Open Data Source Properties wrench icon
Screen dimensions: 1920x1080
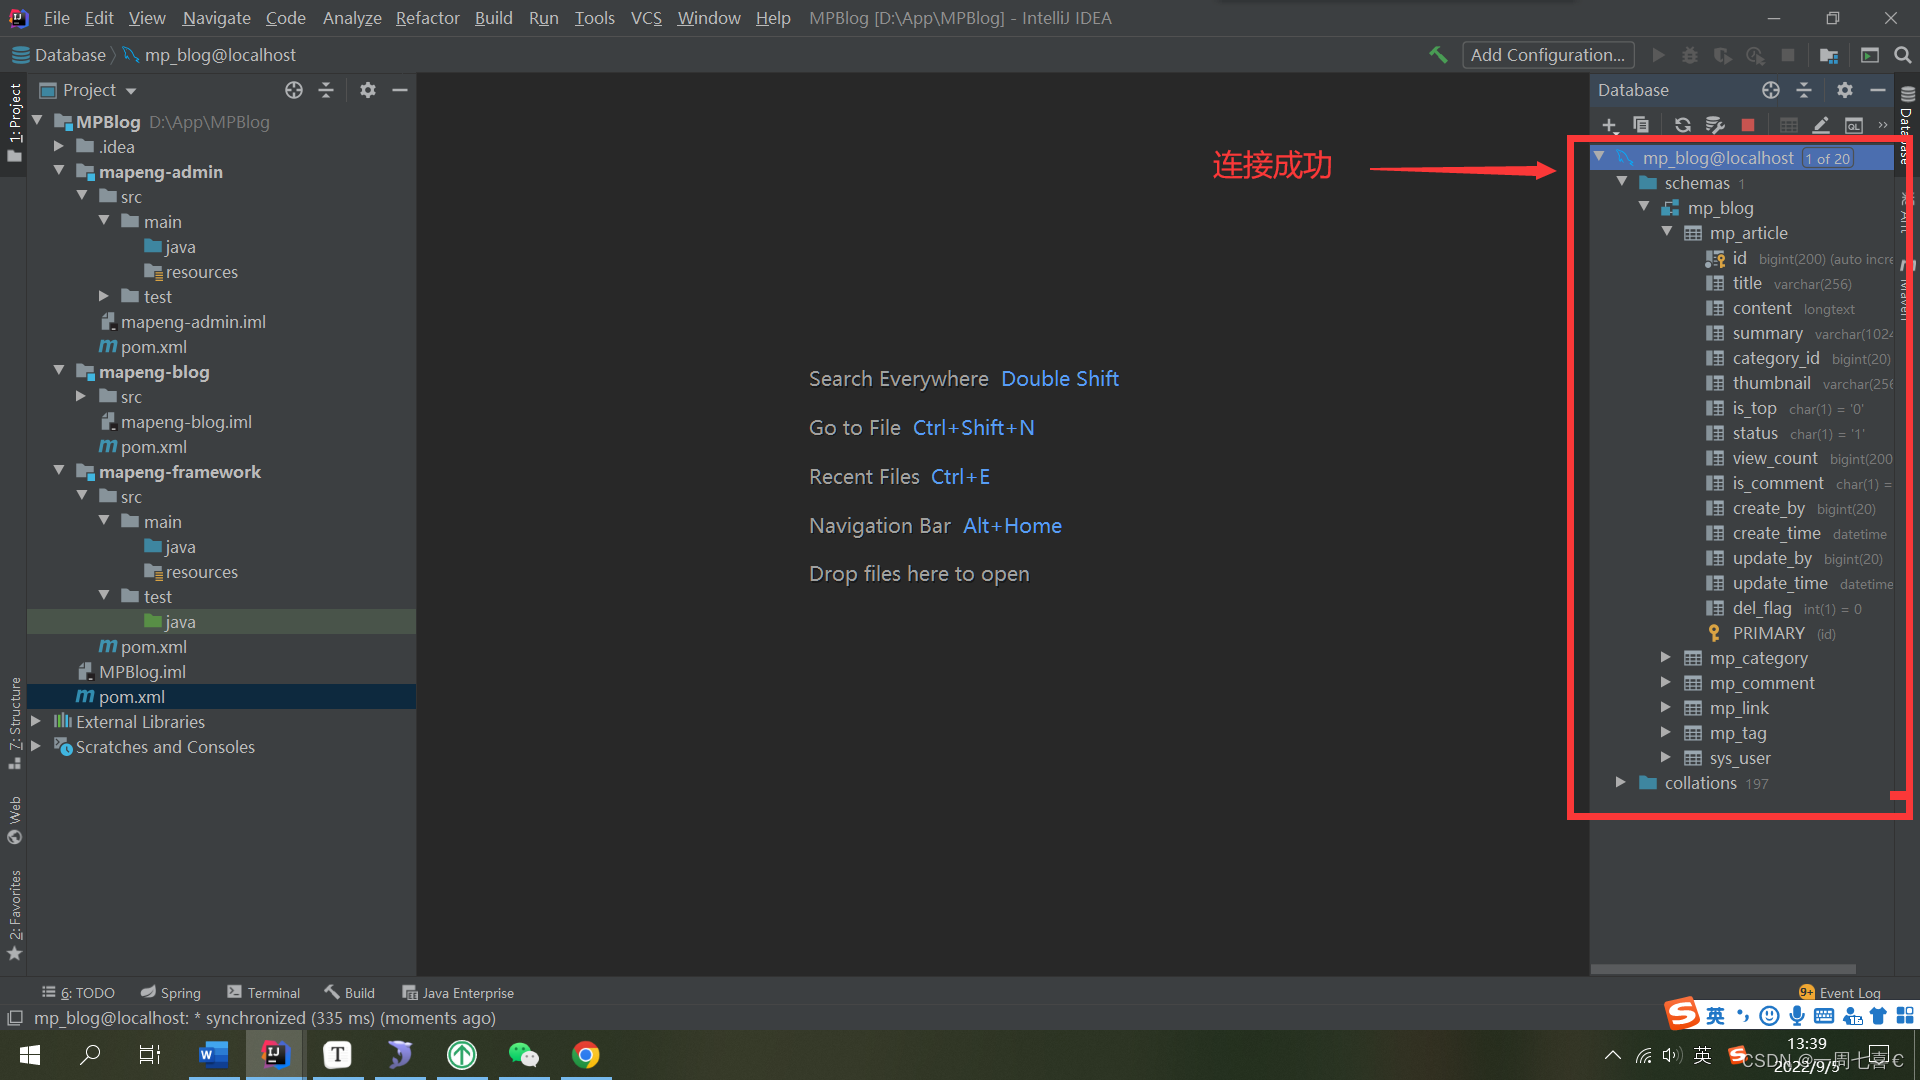click(1715, 125)
